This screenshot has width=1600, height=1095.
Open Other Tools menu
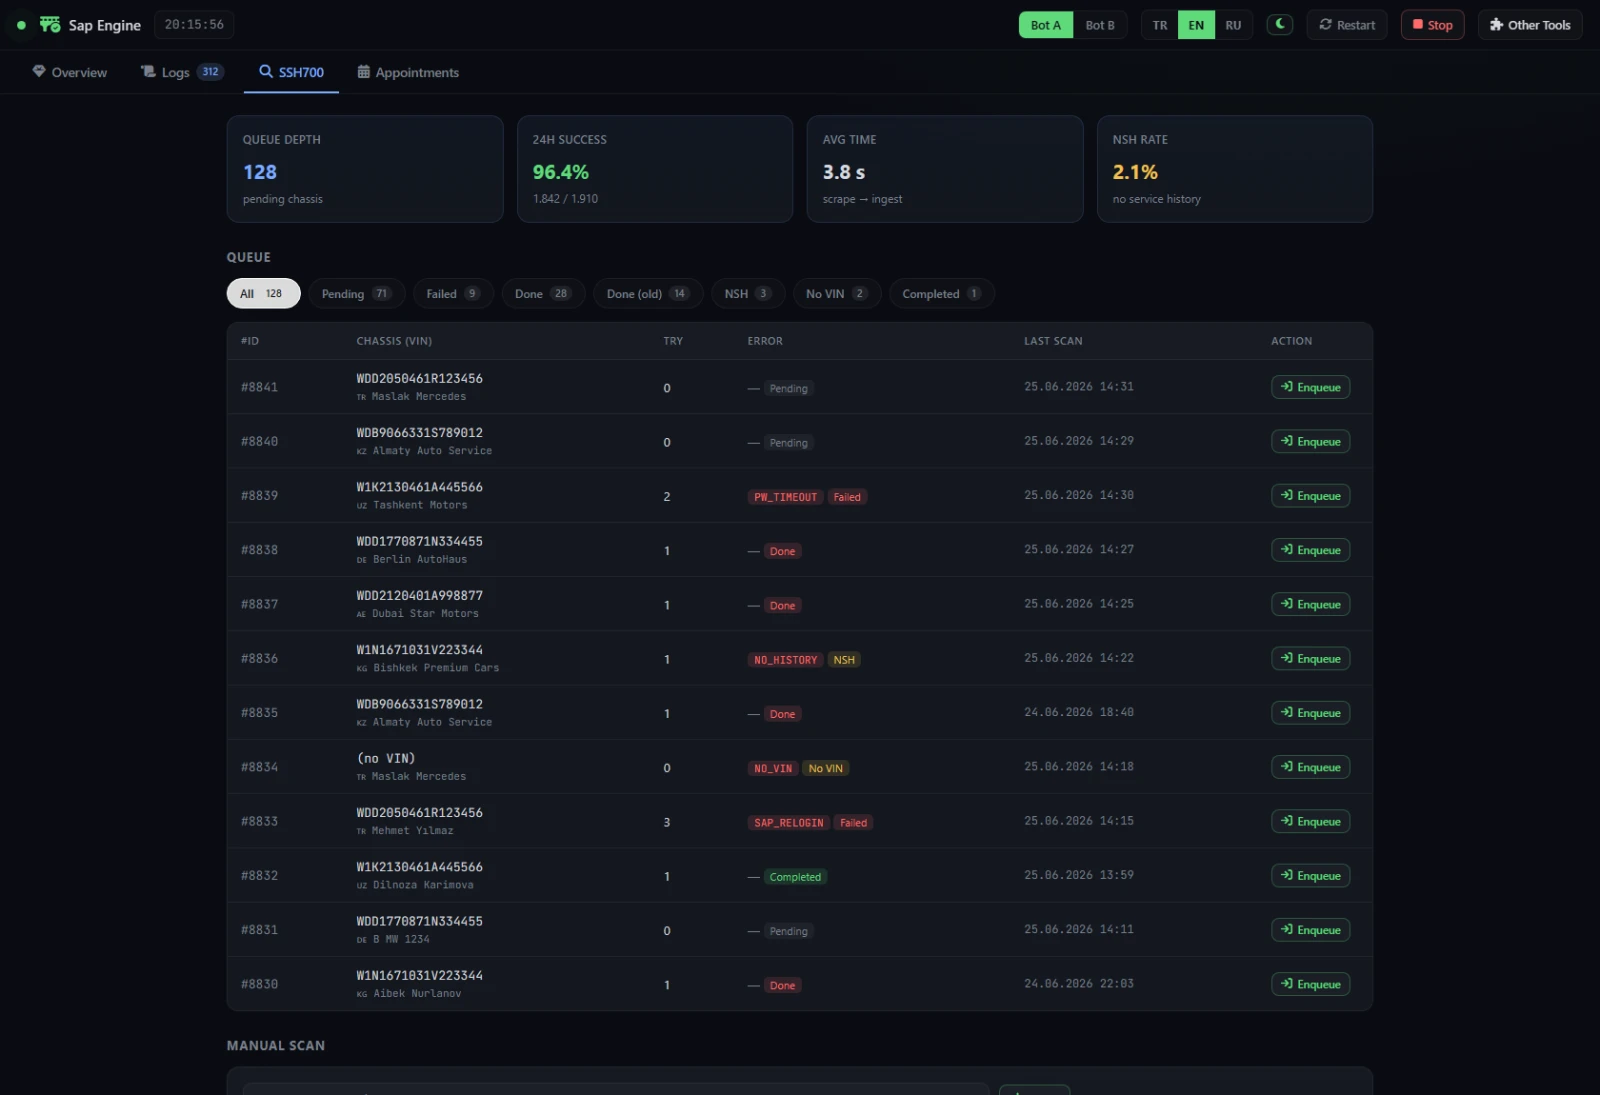click(1530, 25)
